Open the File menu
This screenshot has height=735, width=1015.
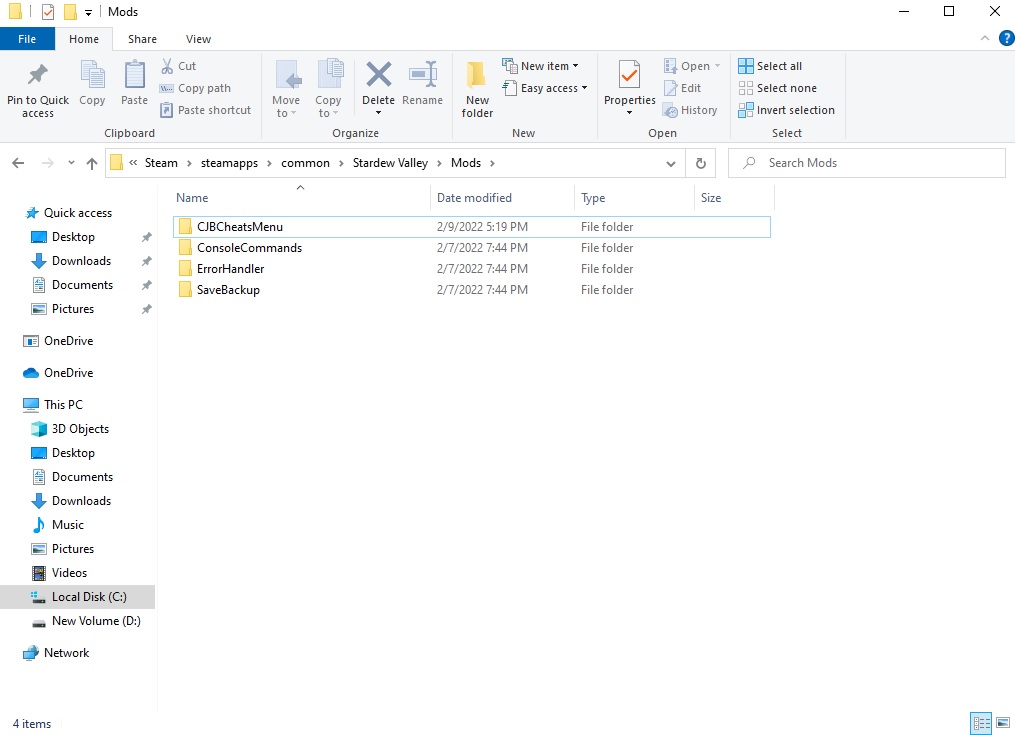27,39
